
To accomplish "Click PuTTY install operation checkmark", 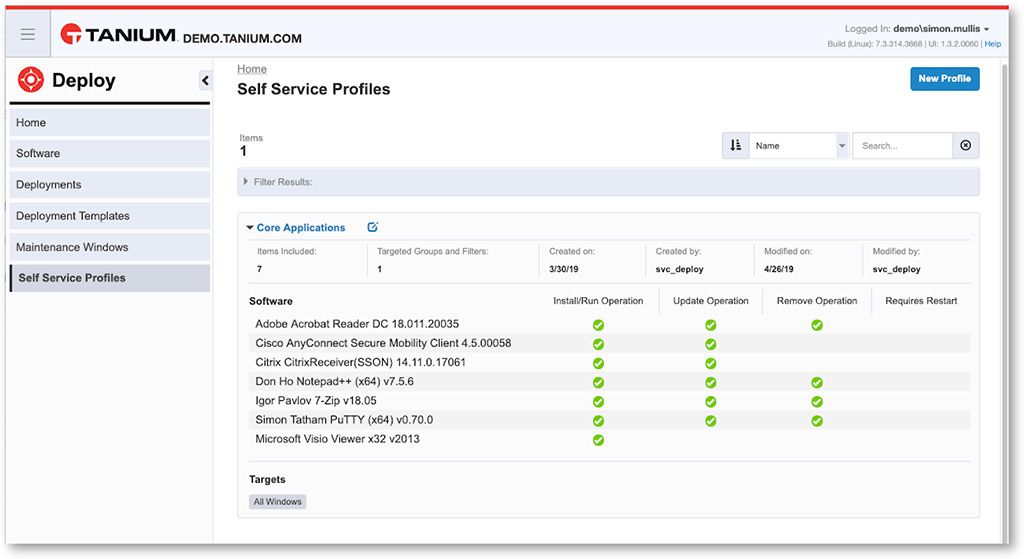I will tap(598, 421).
